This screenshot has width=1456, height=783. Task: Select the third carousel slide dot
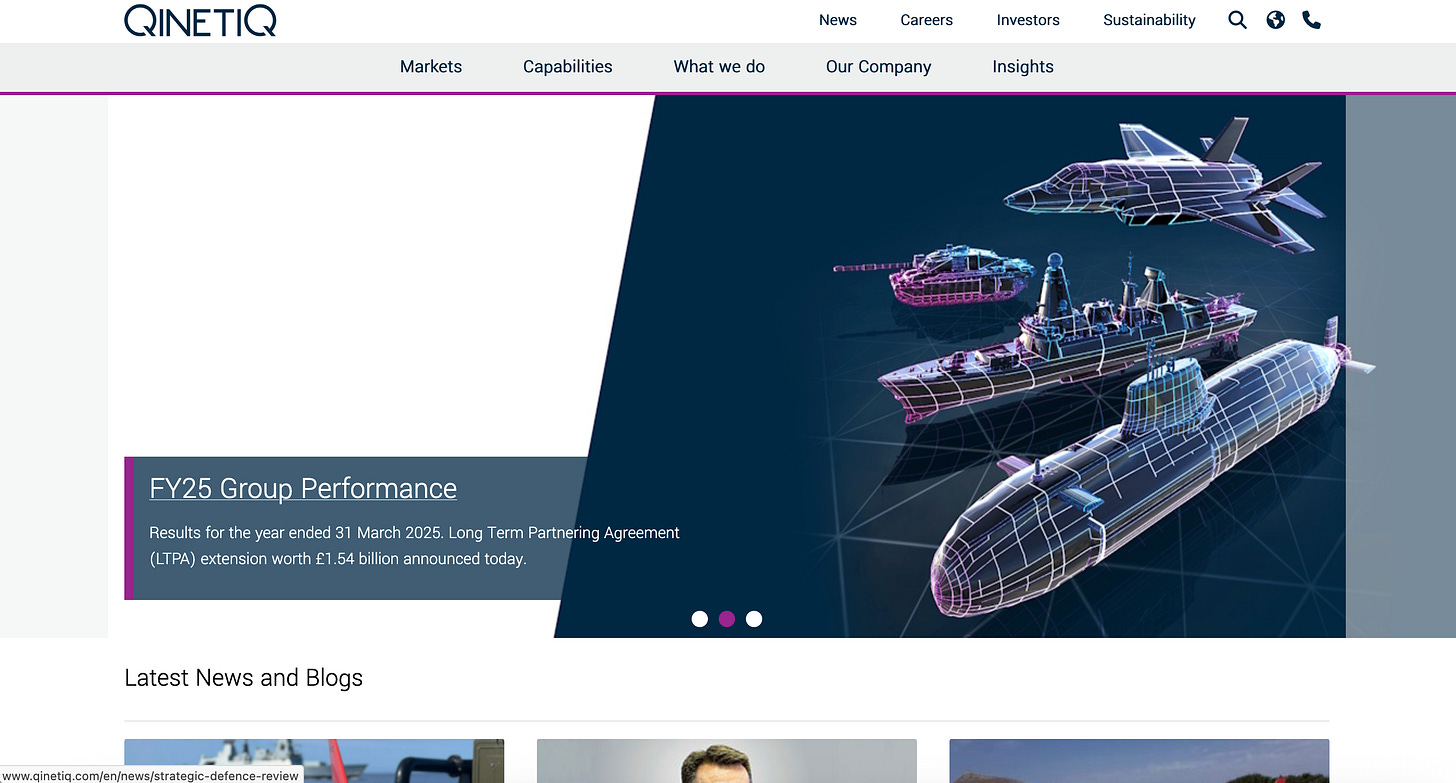point(754,619)
